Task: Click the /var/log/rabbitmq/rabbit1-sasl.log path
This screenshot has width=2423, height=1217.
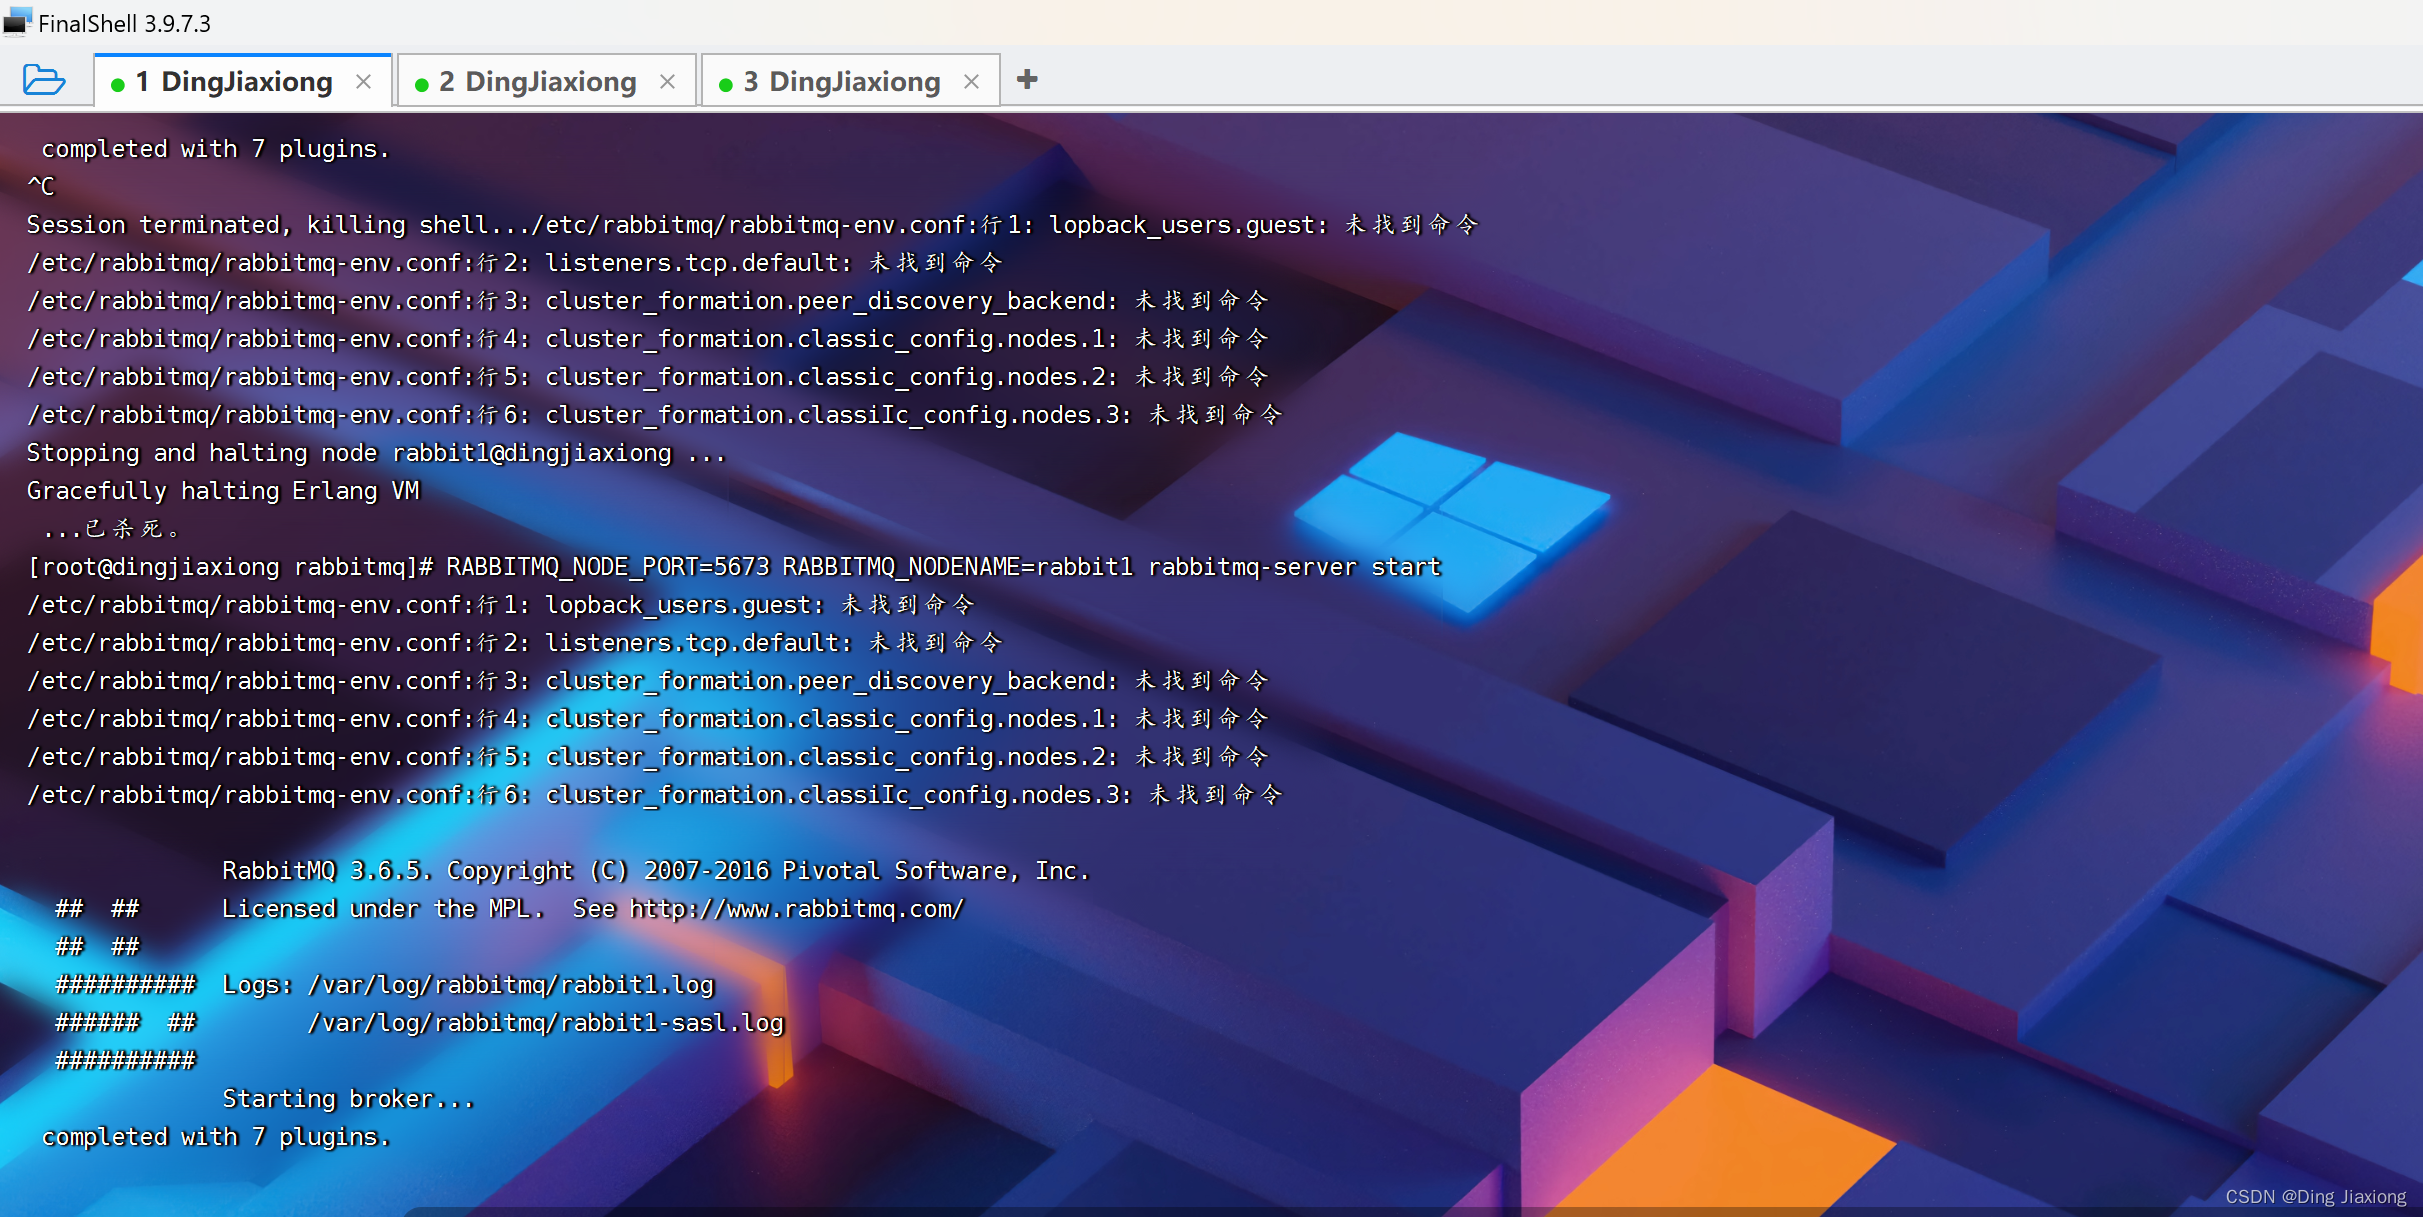Action: (546, 1023)
